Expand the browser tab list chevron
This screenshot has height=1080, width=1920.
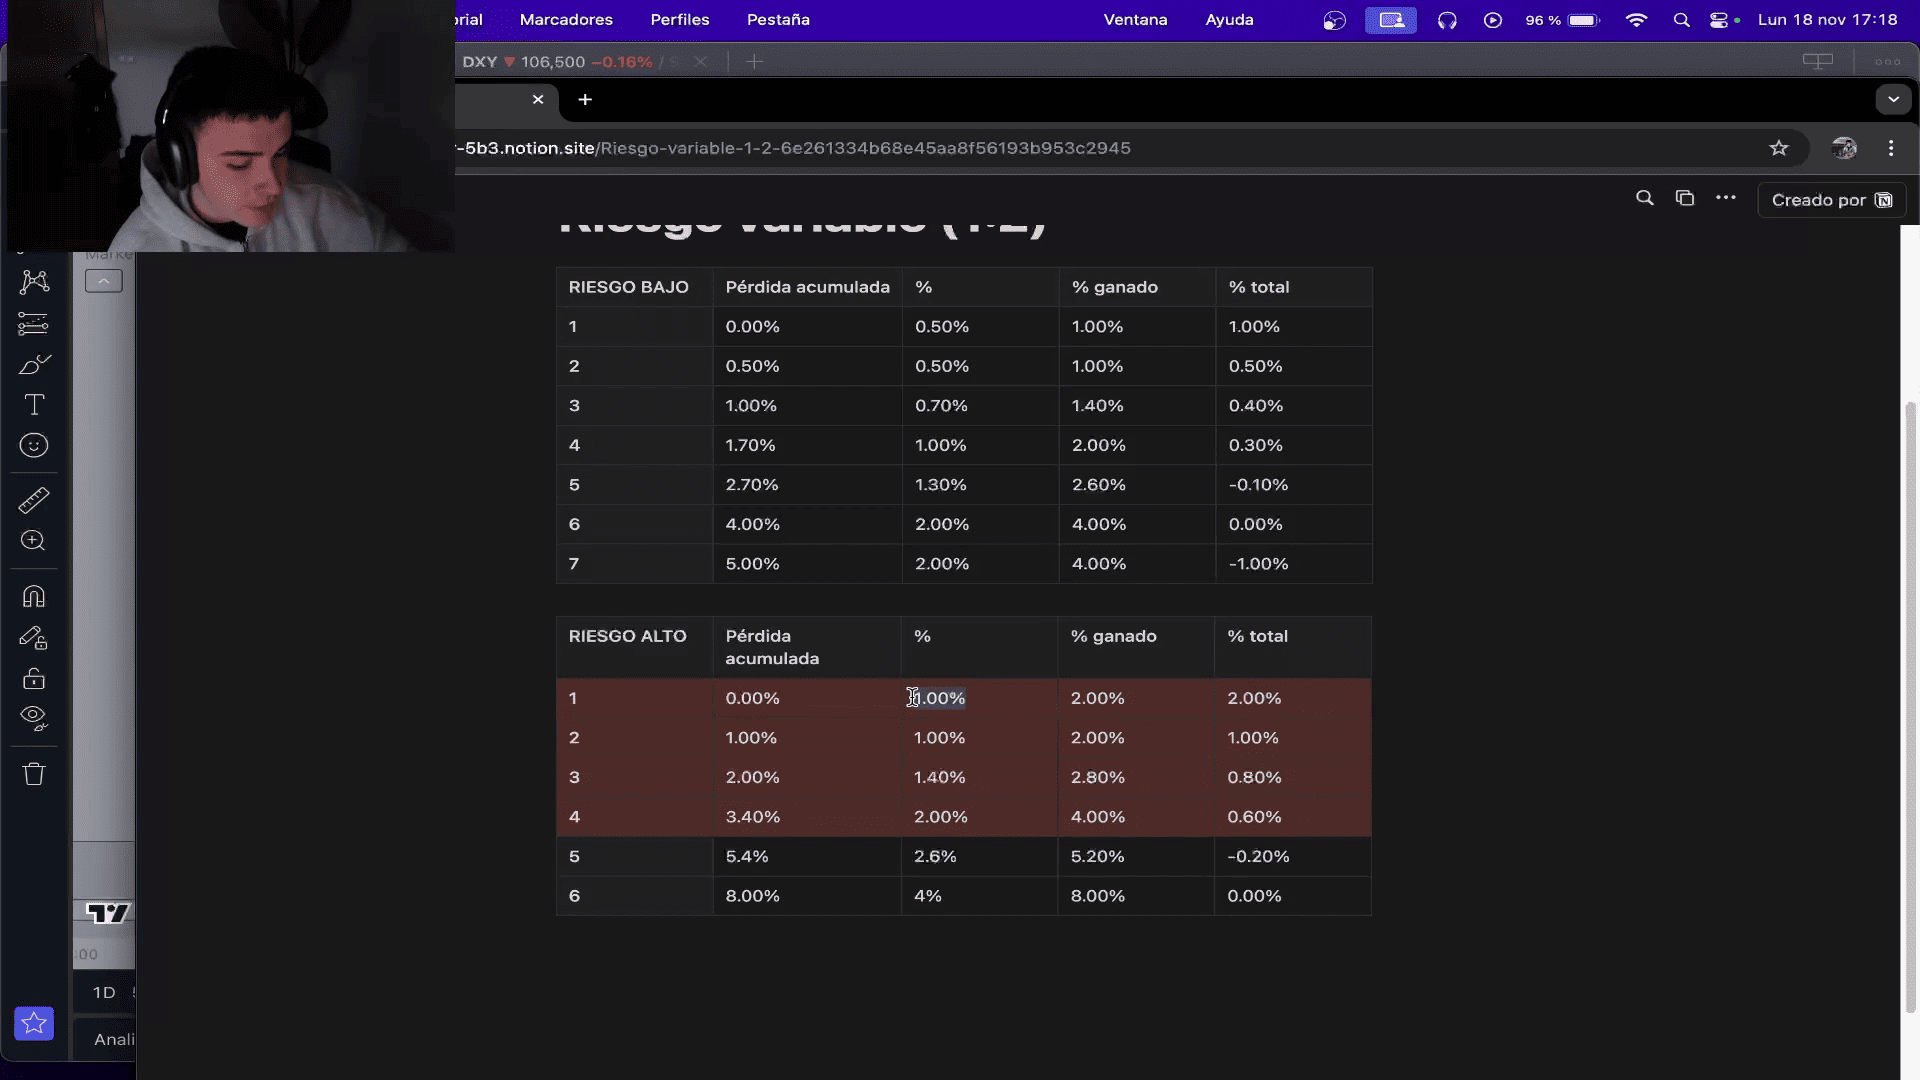coord(1893,99)
